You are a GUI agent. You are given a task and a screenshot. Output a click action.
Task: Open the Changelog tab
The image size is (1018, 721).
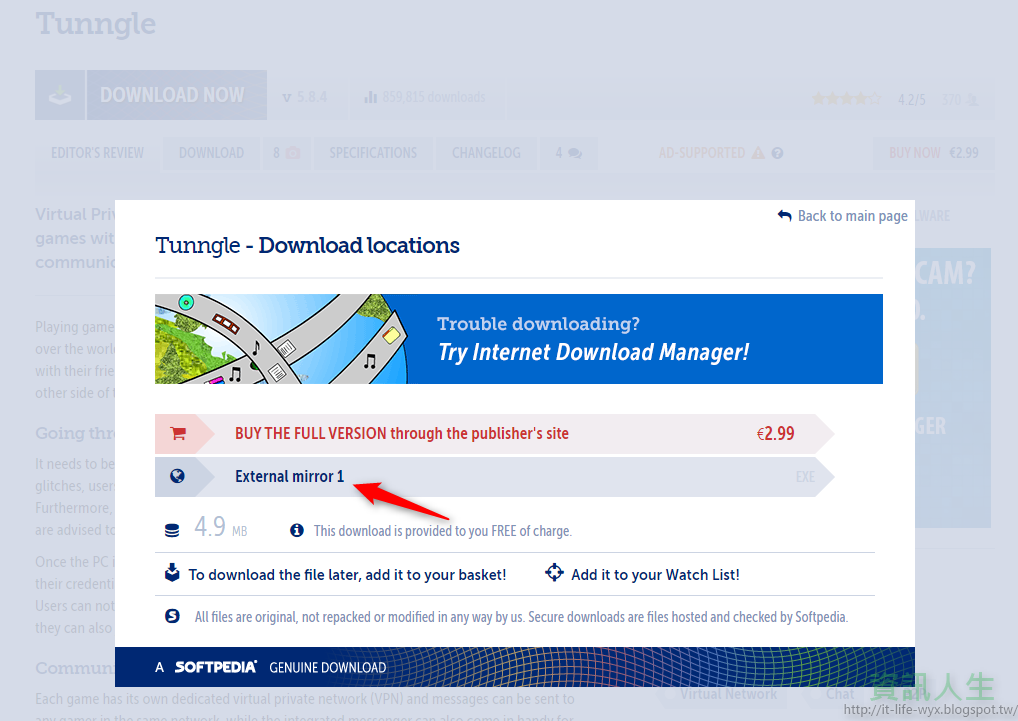(486, 153)
